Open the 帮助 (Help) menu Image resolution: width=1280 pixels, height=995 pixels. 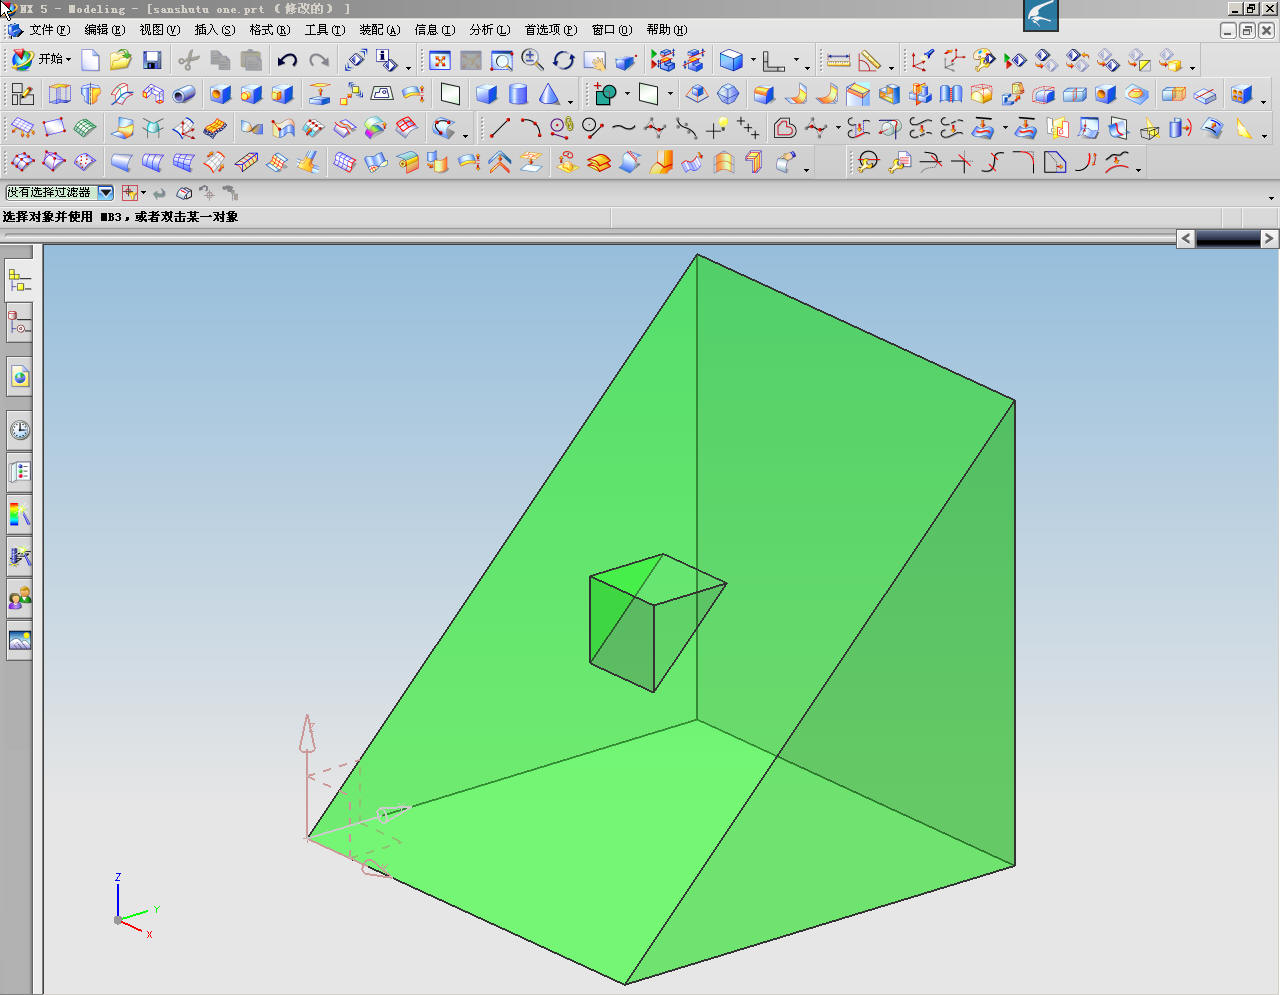tap(667, 30)
